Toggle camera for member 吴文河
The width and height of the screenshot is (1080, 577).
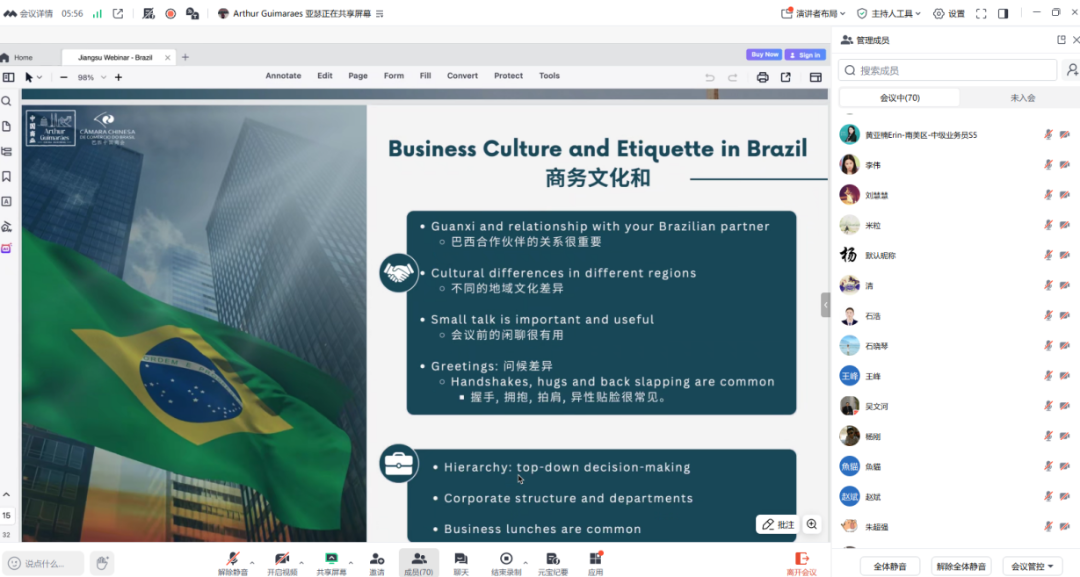(x=1064, y=406)
